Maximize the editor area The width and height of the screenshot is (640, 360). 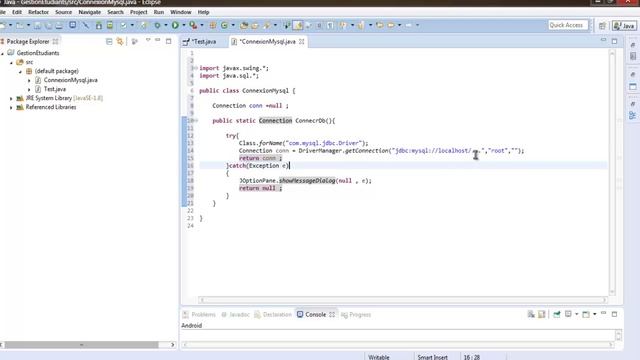click(614, 41)
